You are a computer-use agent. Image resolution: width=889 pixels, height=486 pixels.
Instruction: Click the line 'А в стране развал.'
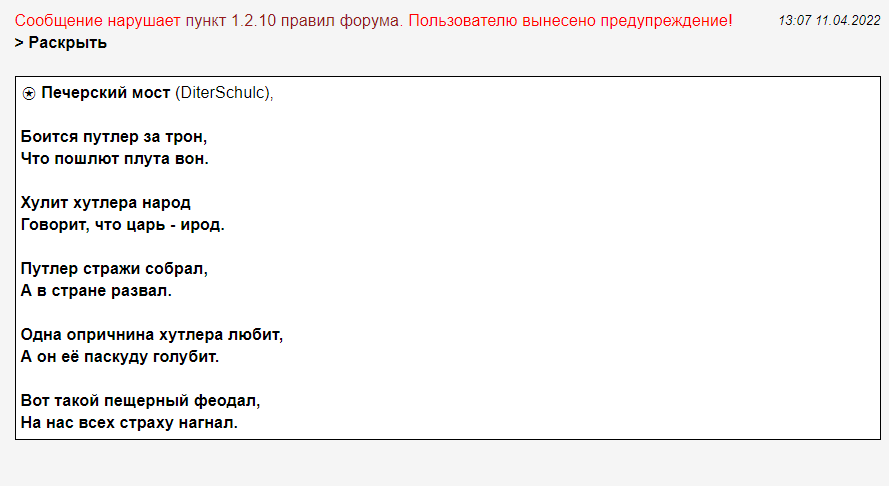coord(96,290)
